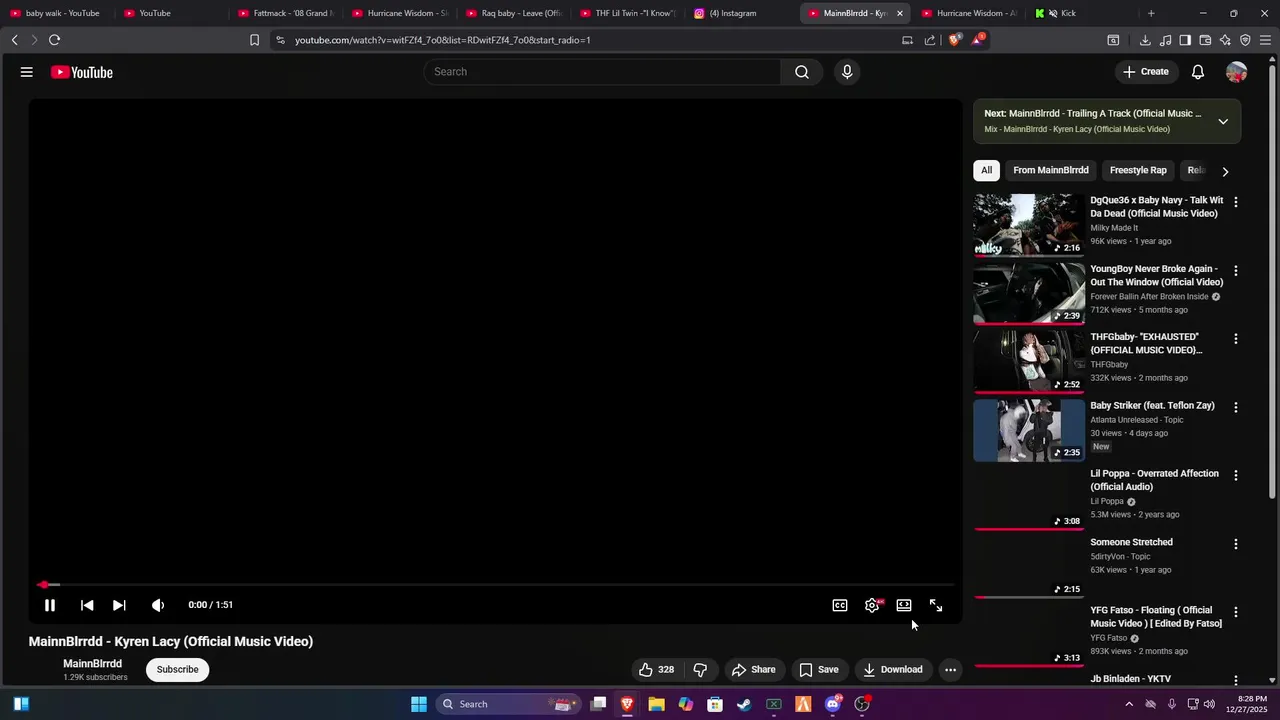This screenshot has width=1280, height=720.
Task: Open Windows Start menu
Action: click(x=419, y=704)
